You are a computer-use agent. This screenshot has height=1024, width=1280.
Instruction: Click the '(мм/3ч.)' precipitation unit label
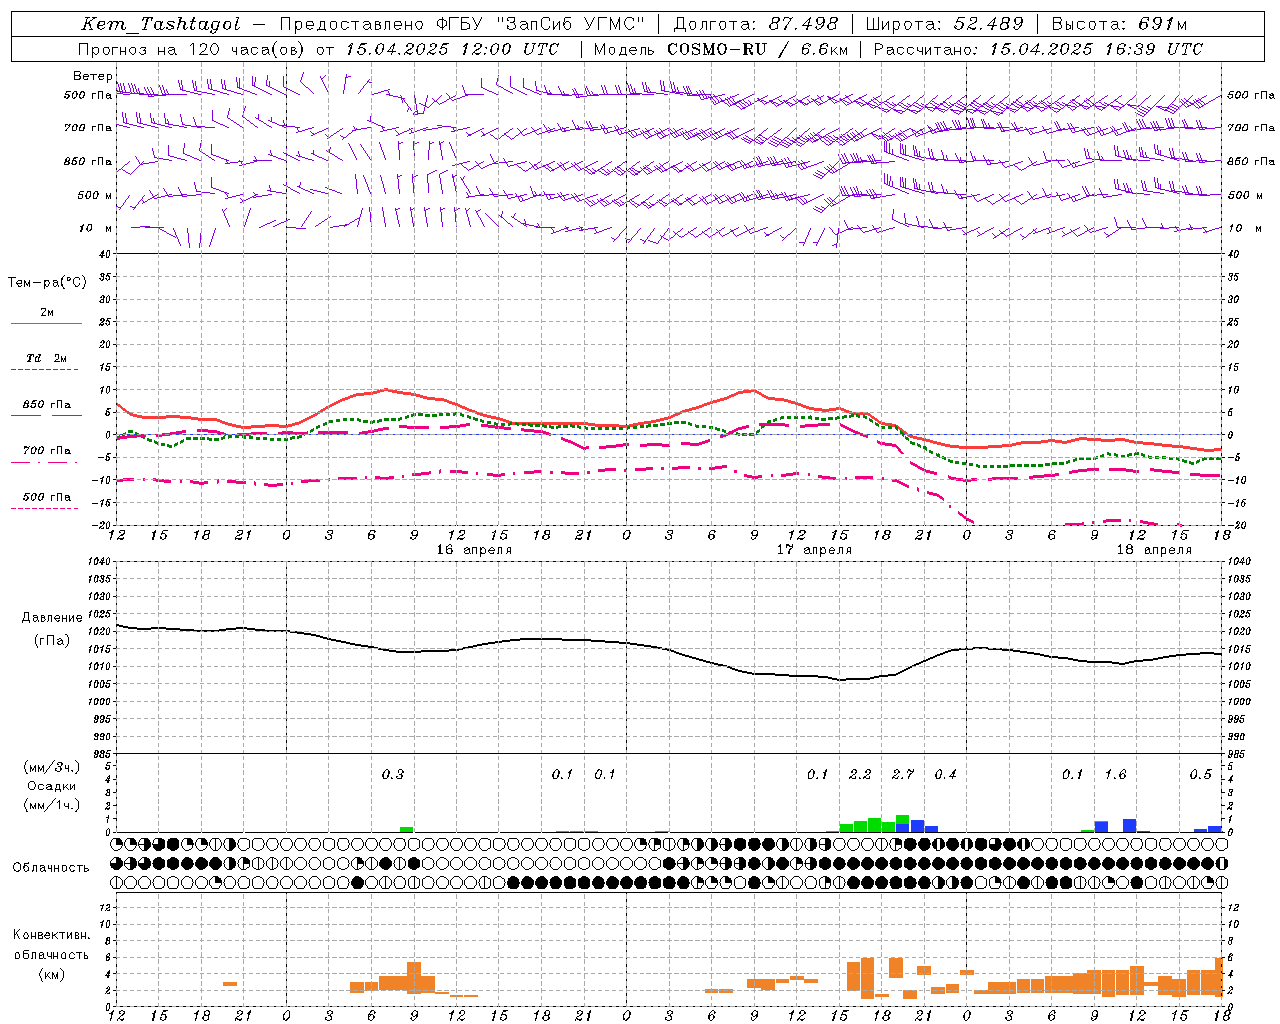(x=52, y=767)
